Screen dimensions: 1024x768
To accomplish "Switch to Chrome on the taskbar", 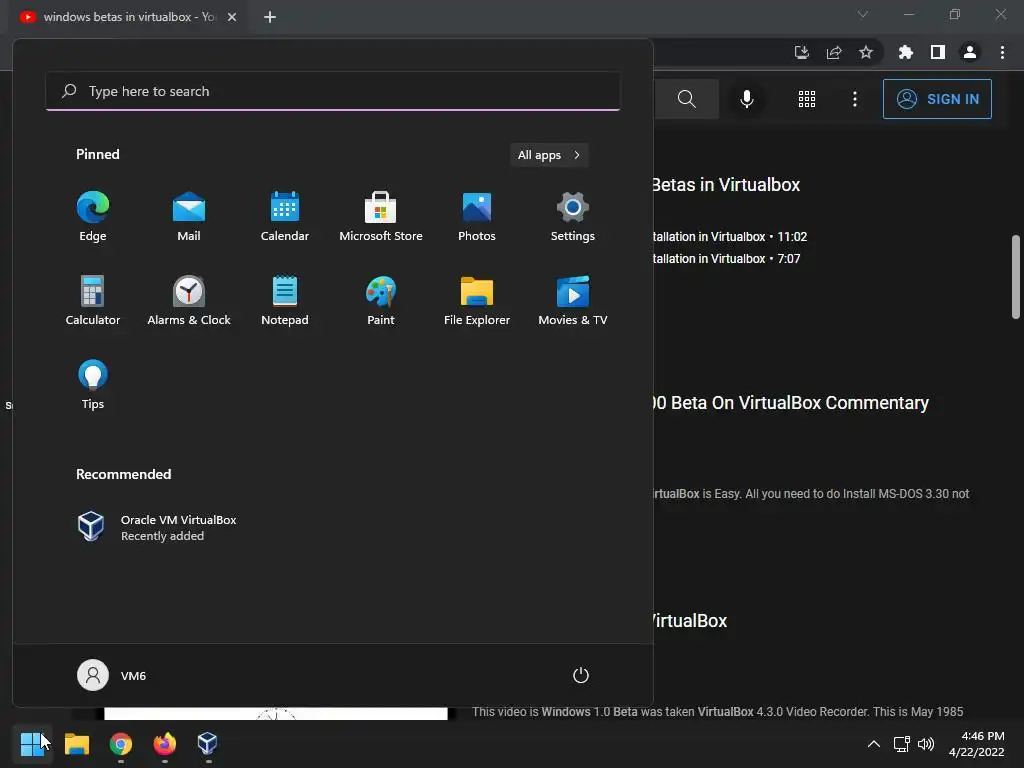I will click(121, 743).
